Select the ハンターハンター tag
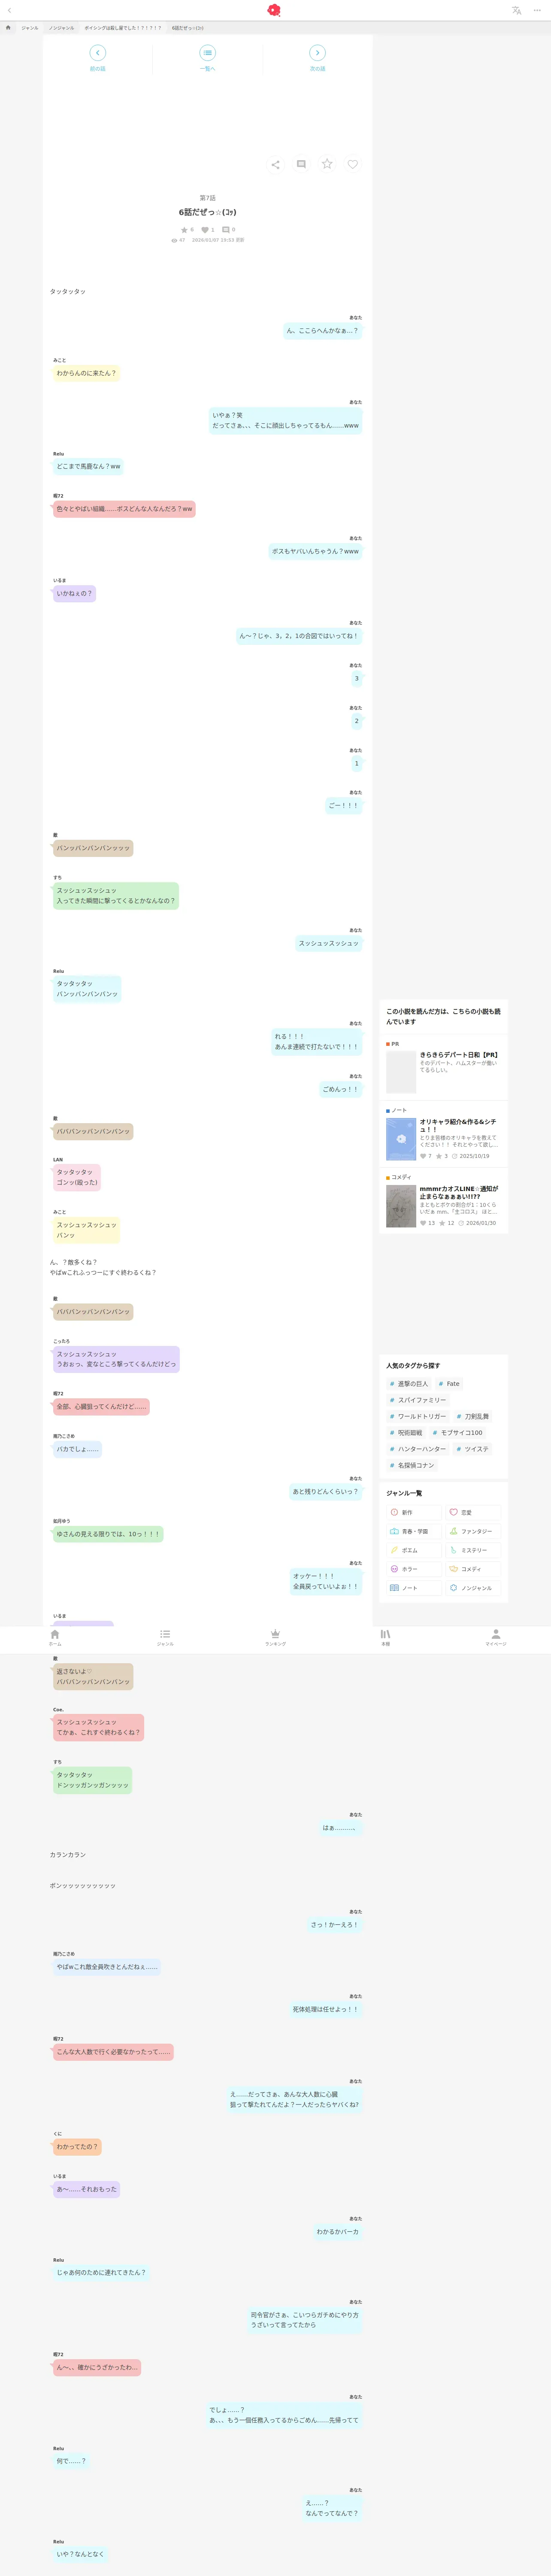 (x=418, y=1449)
